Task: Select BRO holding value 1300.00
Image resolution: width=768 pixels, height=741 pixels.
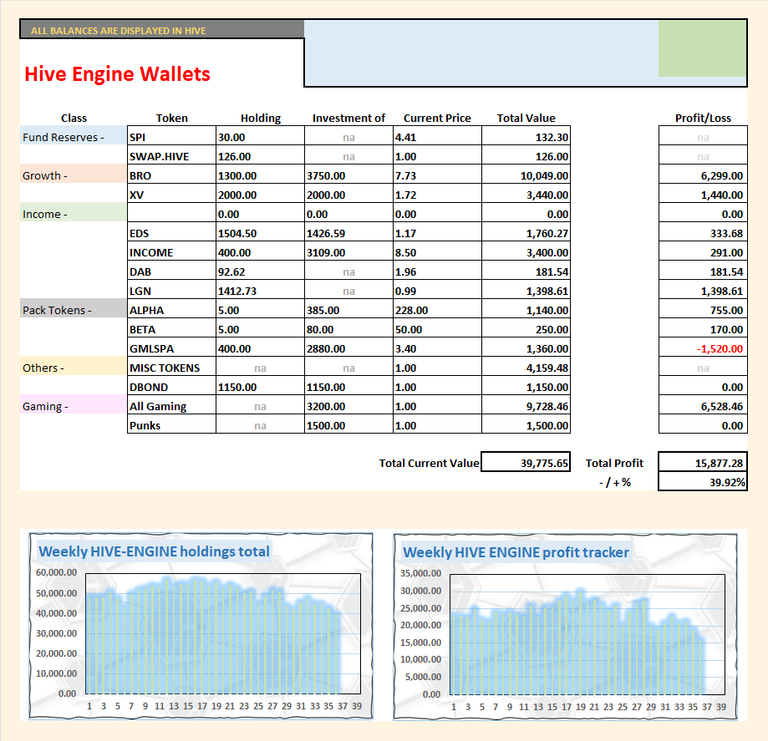Action: (x=260, y=175)
